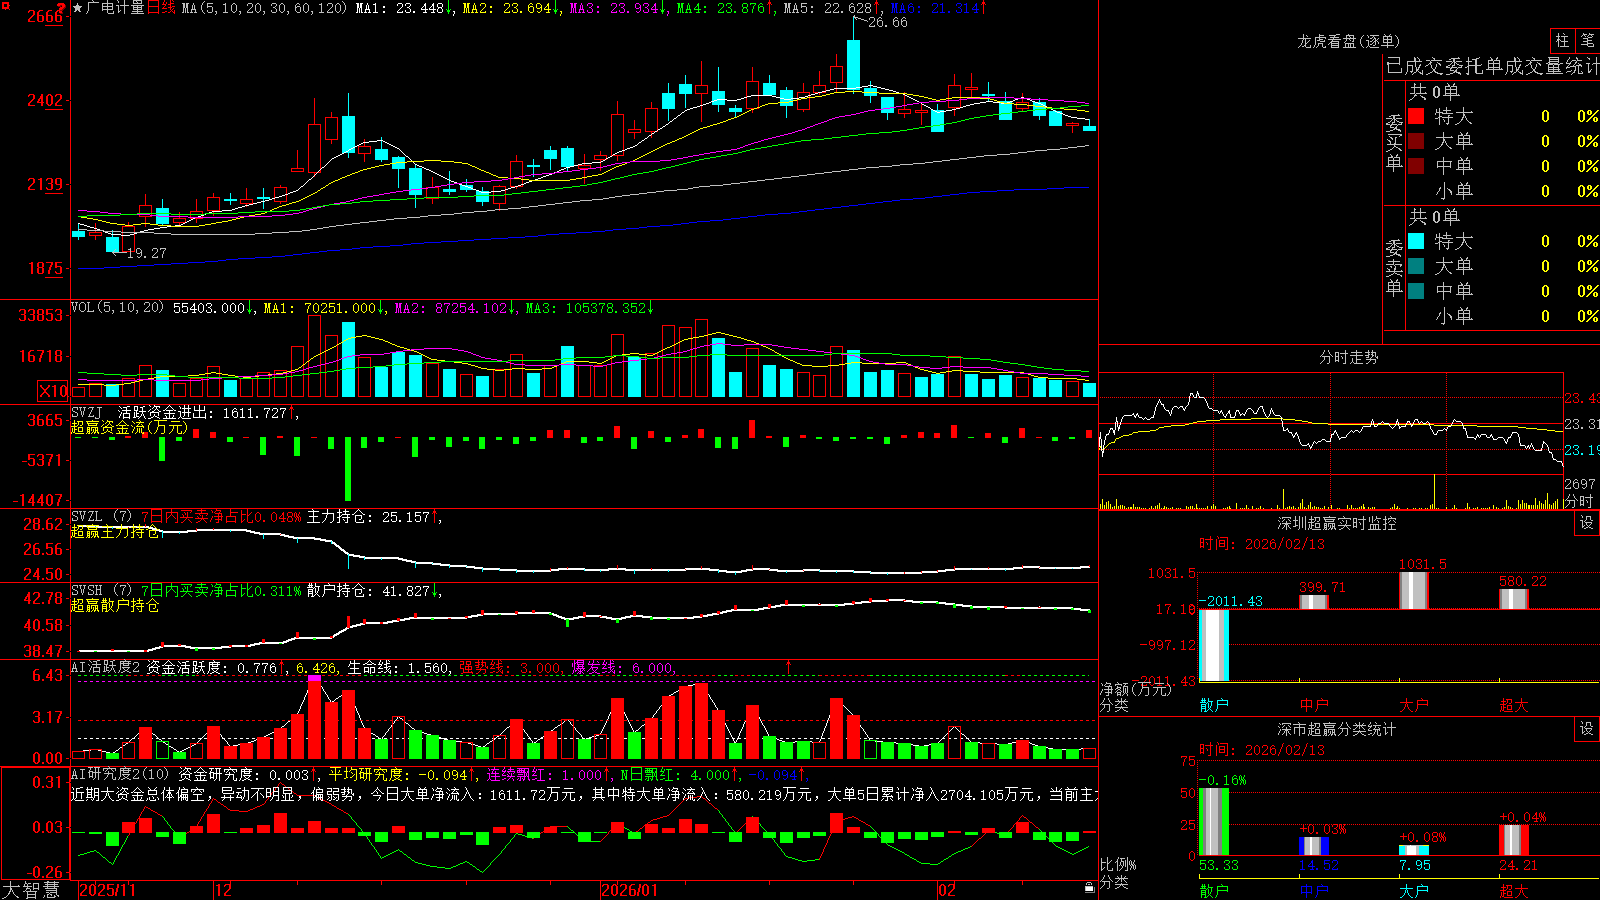Click the teal 中单 sell-order swatch
This screenshot has height=900, width=1600.
tap(1416, 291)
